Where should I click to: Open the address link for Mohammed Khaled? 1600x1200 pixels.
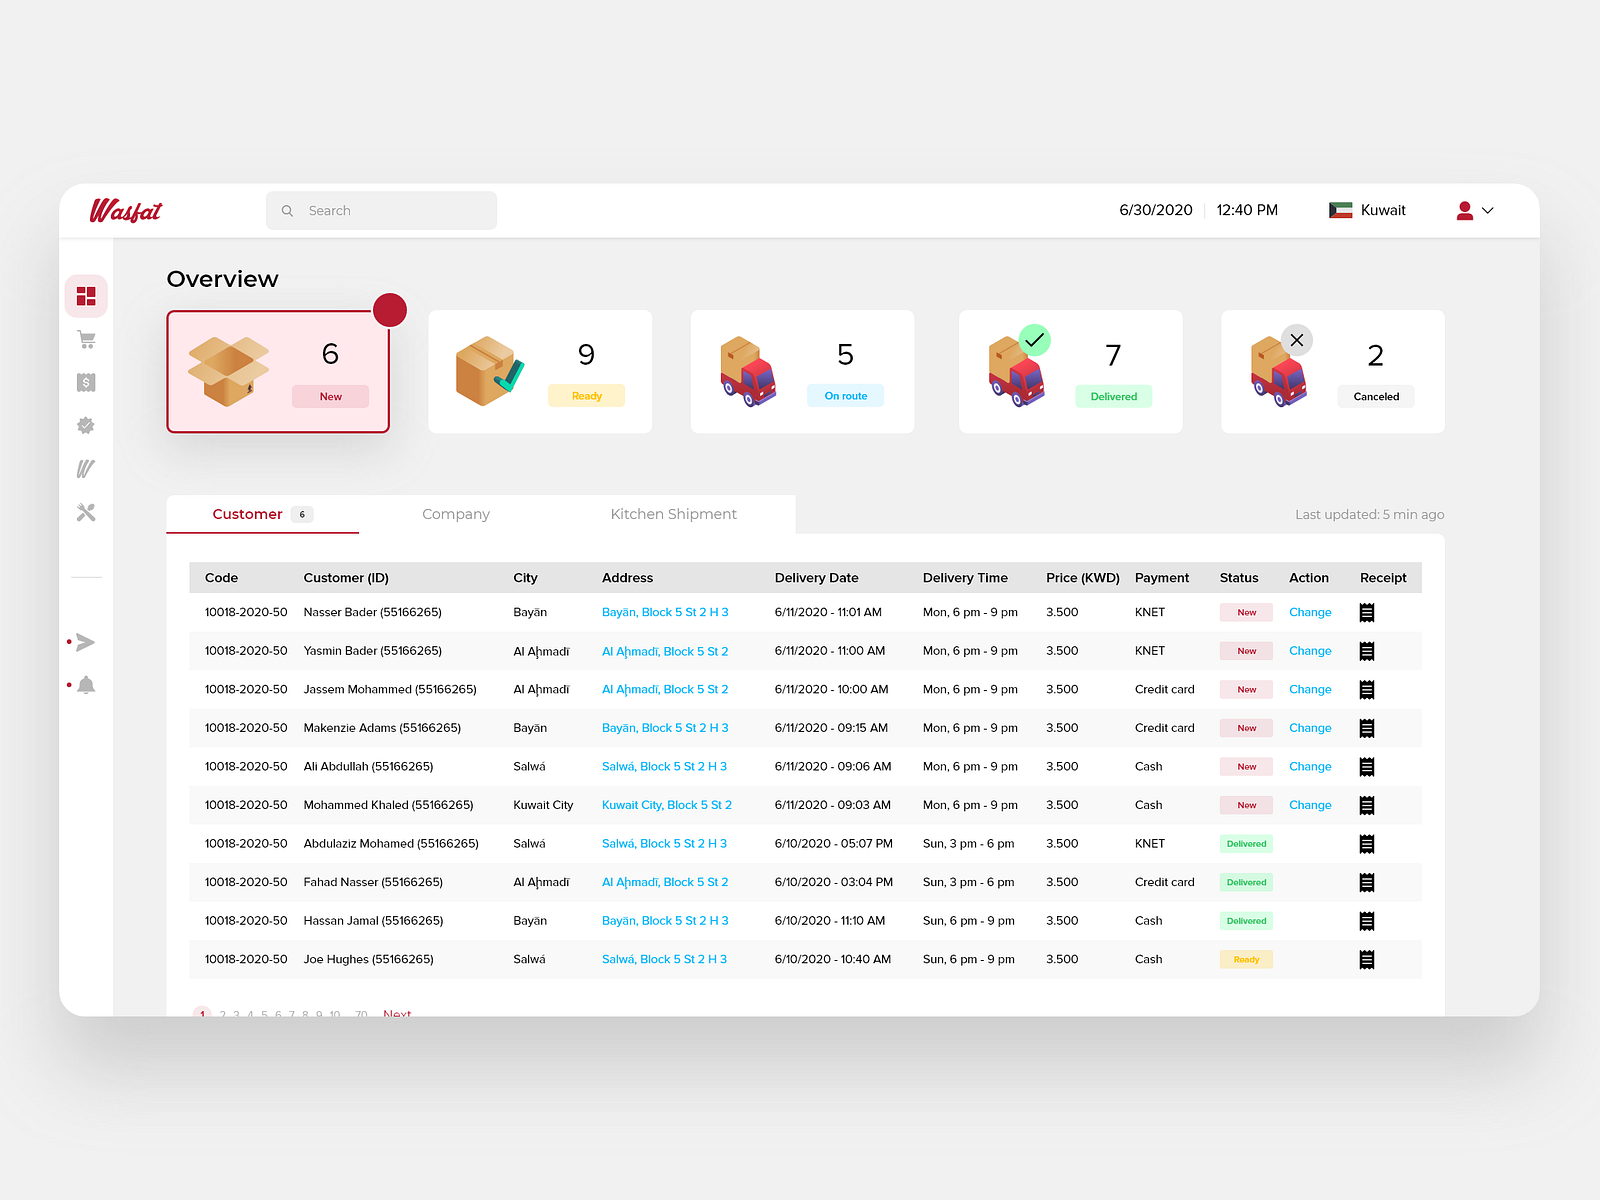[x=666, y=805]
